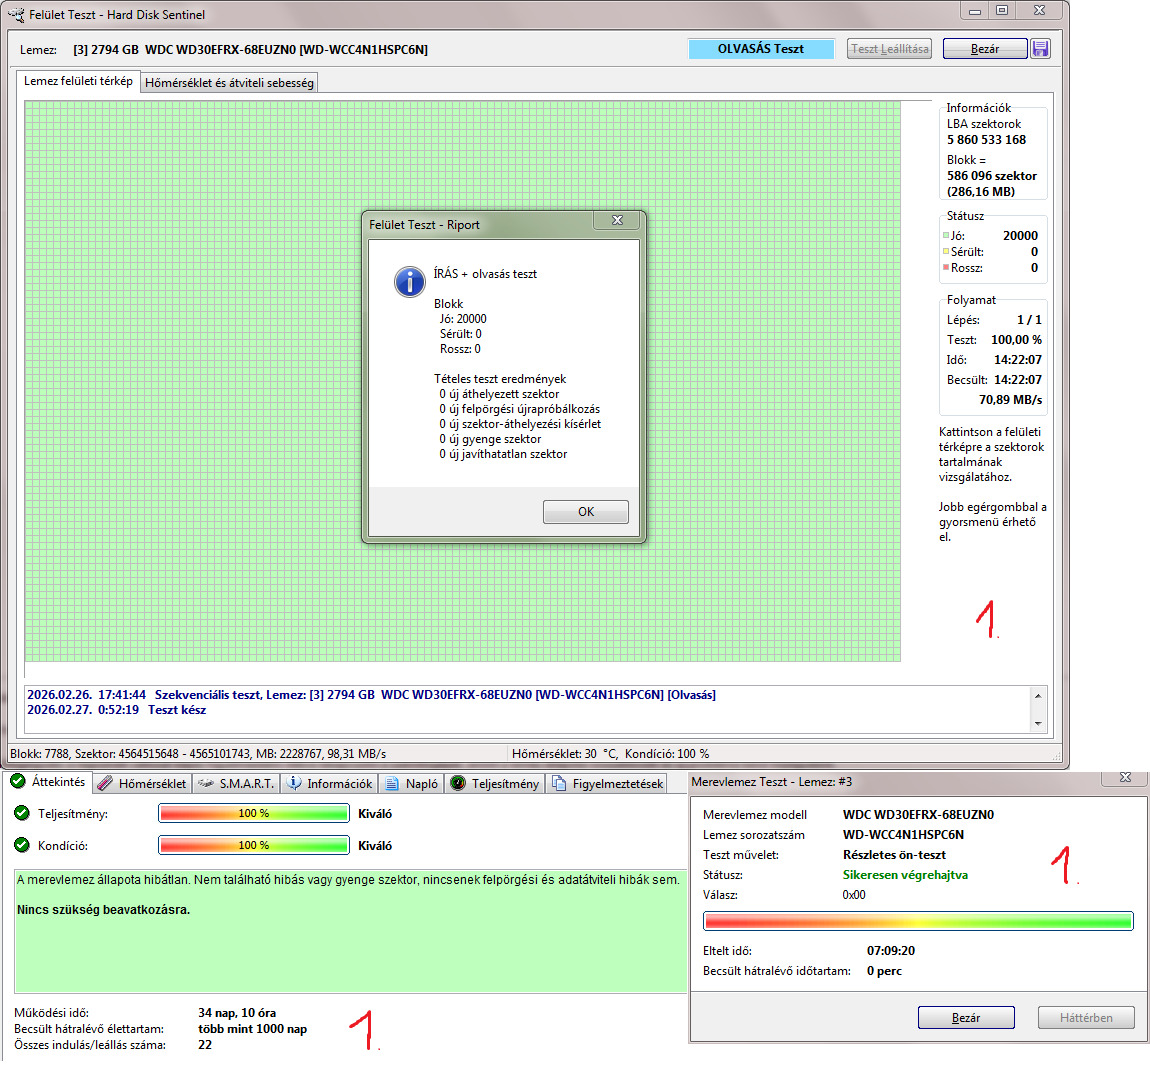Click the green check icon next to Teljesítmény
The height and width of the screenshot is (1065, 1150).
click(x=21, y=813)
